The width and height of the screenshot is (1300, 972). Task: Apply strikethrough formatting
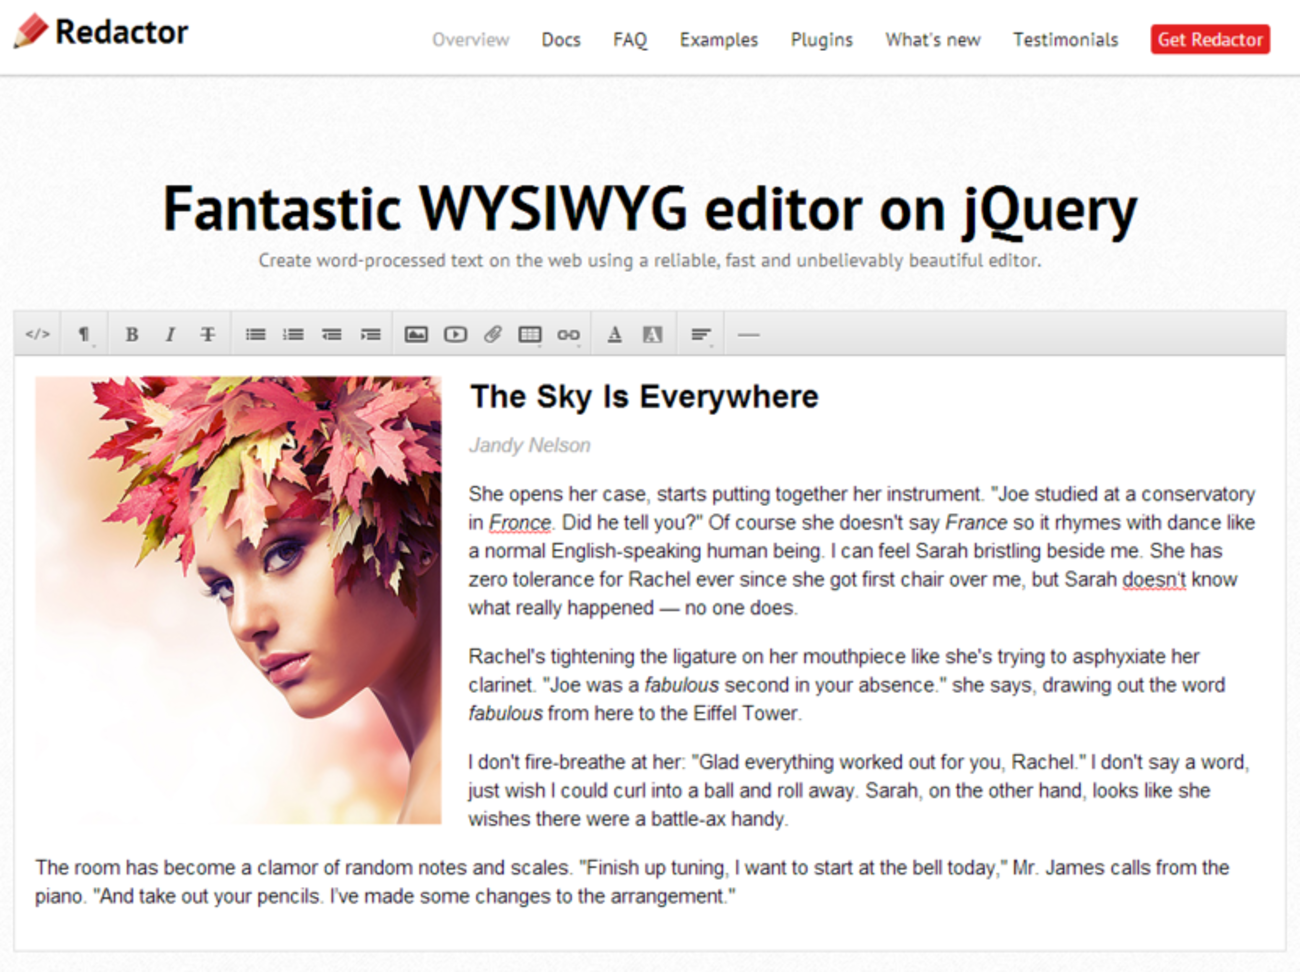tap(208, 334)
